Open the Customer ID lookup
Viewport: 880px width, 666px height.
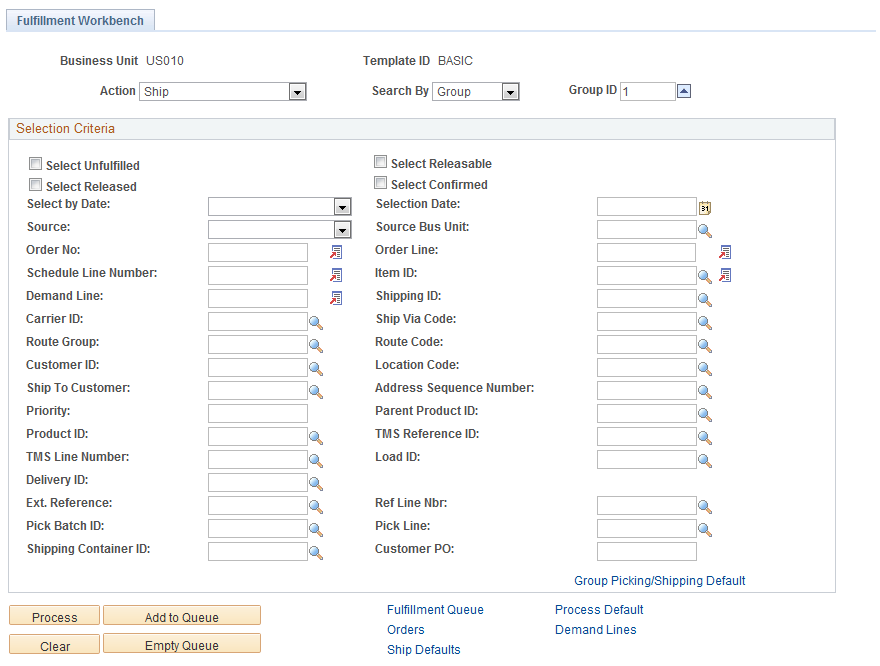tap(317, 367)
